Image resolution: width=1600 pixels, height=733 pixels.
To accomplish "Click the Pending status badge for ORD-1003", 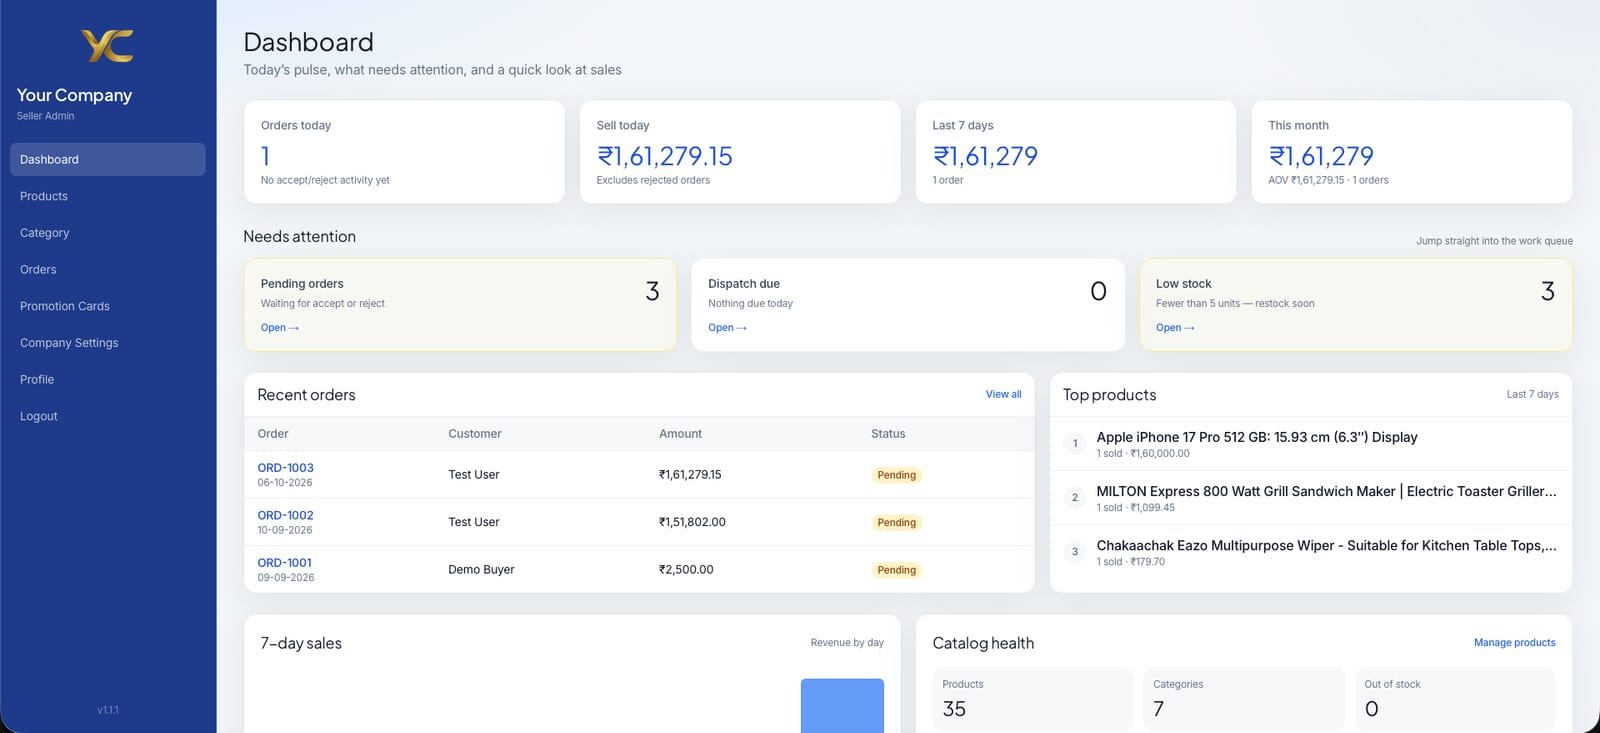I will (x=896, y=475).
